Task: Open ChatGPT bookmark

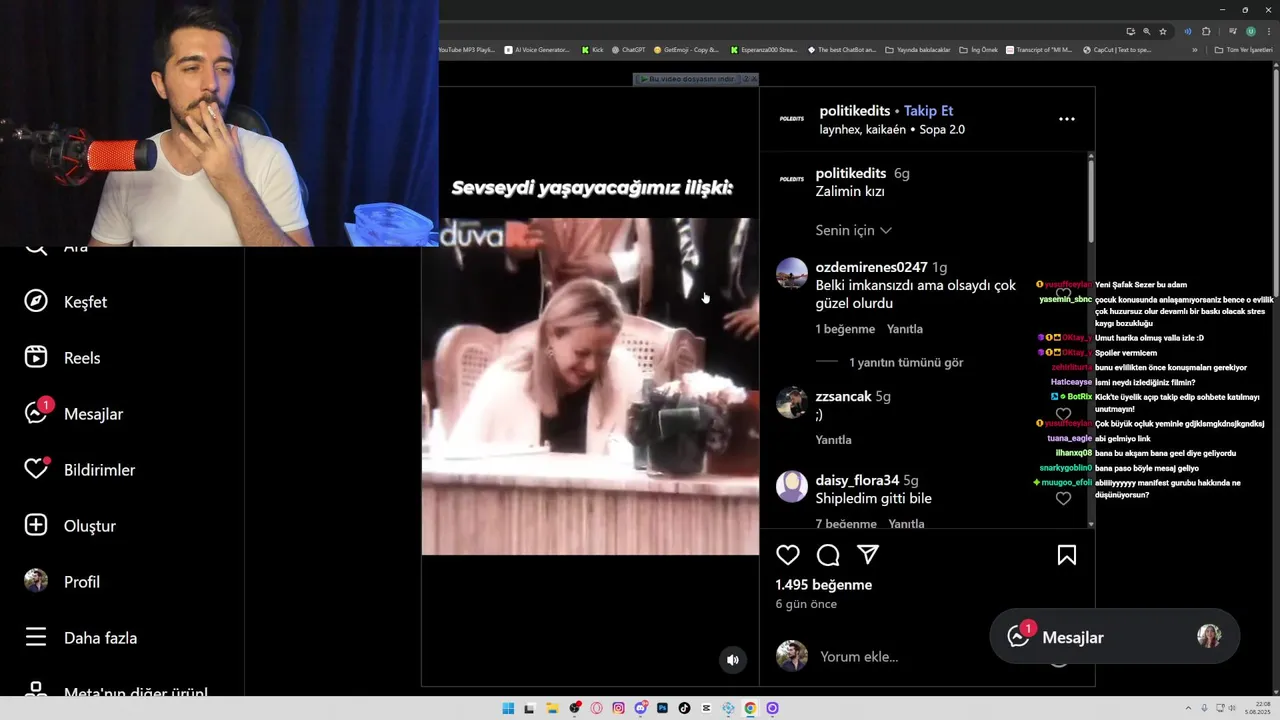Action: [x=629, y=50]
